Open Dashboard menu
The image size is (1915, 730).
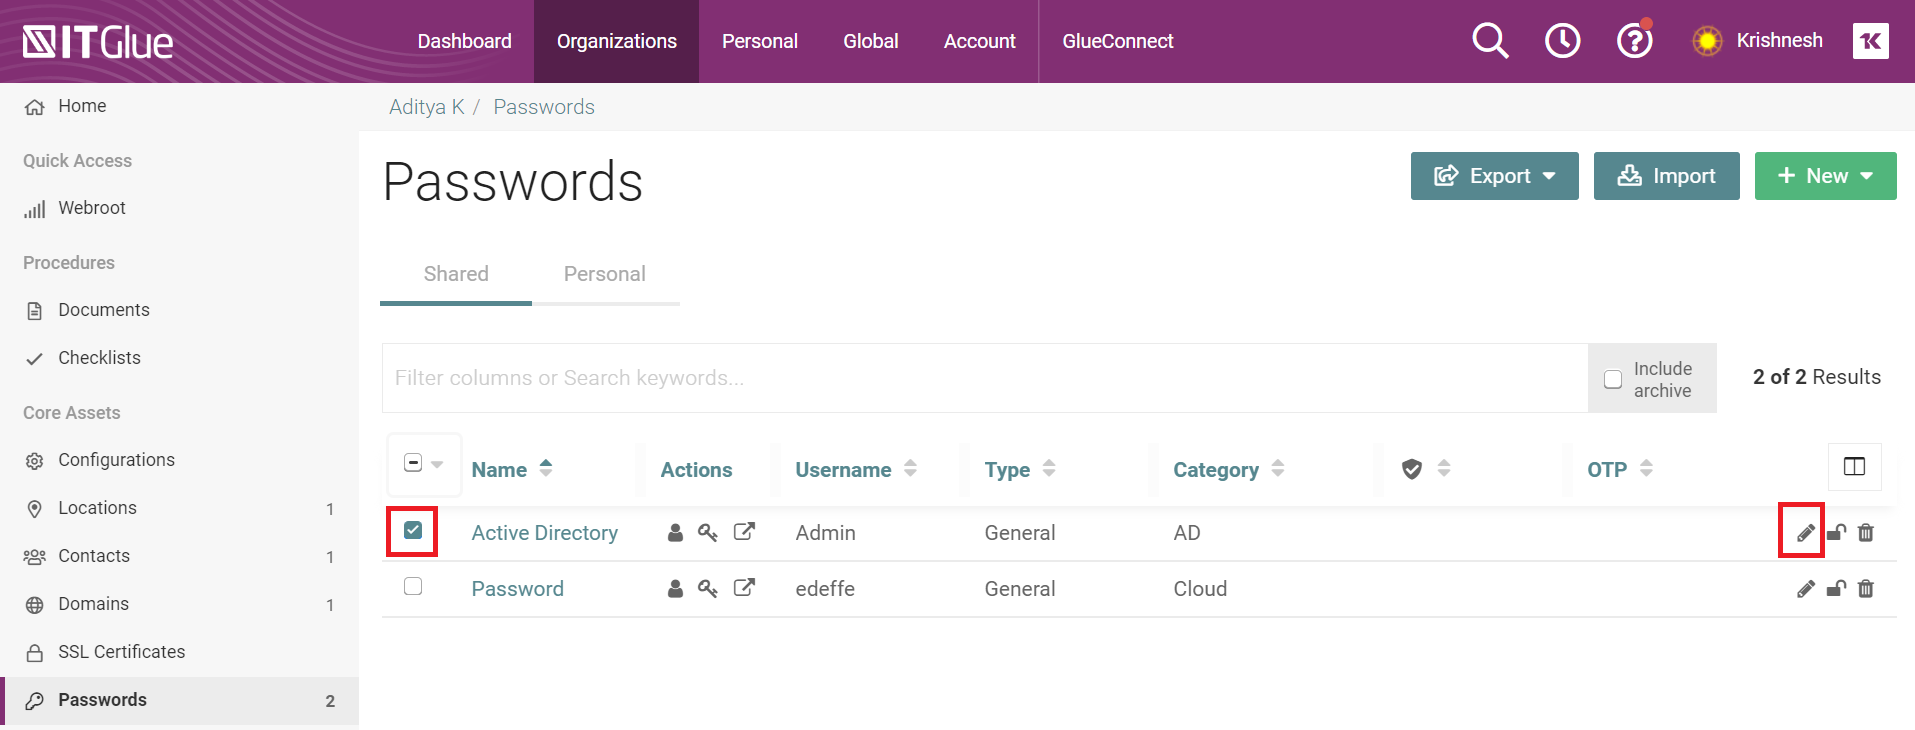click(x=464, y=41)
